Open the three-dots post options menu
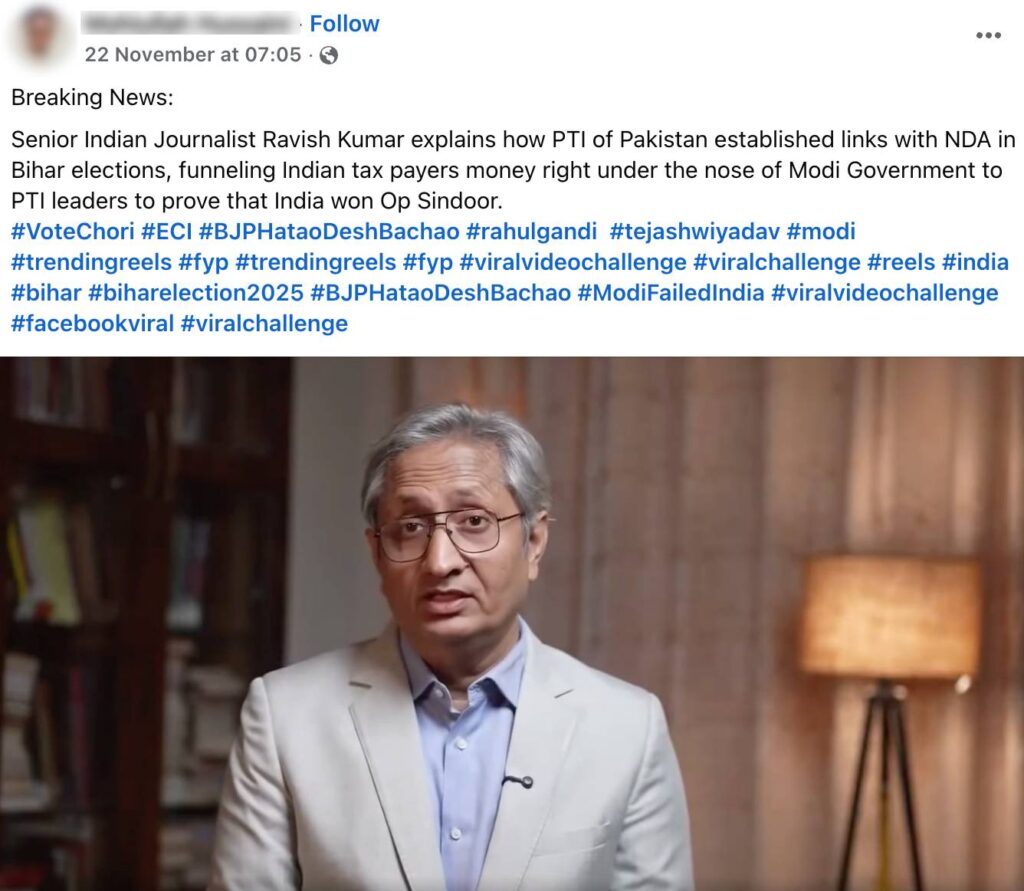 coord(988,35)
